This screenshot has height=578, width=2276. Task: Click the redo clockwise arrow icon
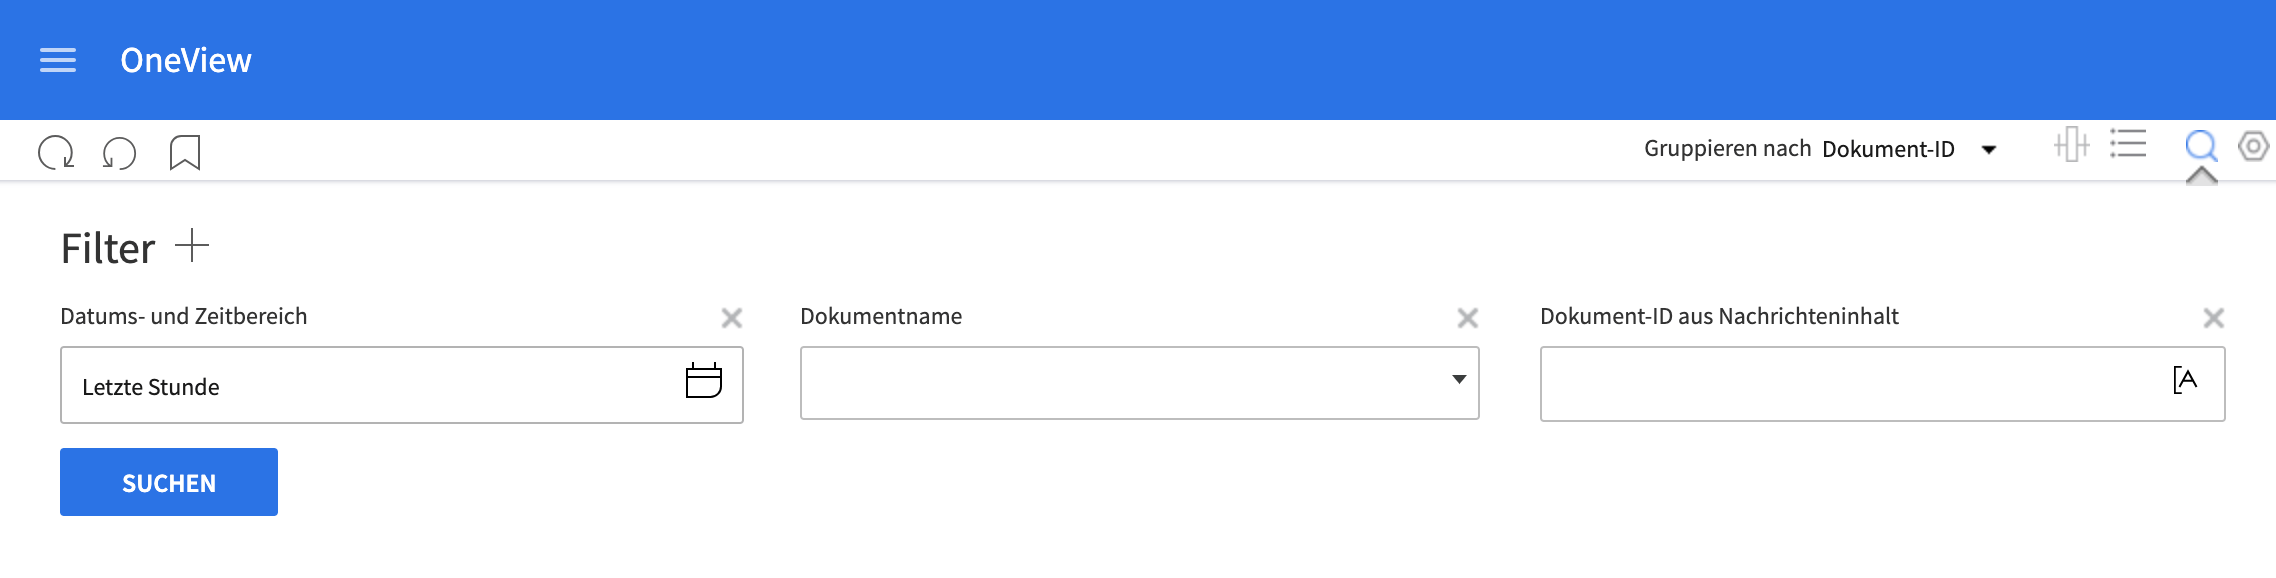tap(56, 153)
